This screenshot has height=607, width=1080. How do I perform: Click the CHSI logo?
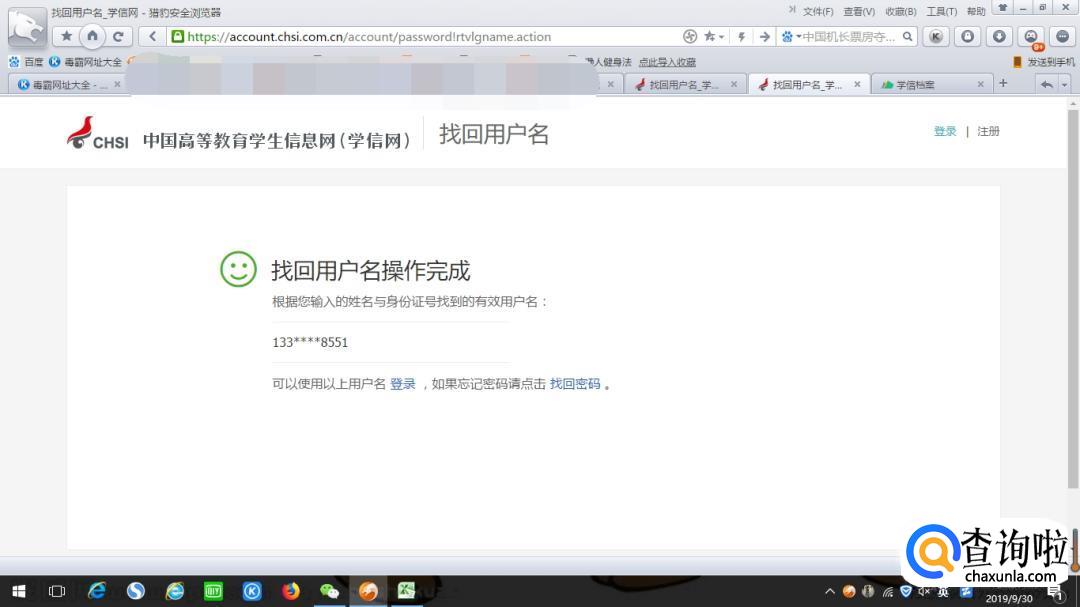click(x=97, y=133)
